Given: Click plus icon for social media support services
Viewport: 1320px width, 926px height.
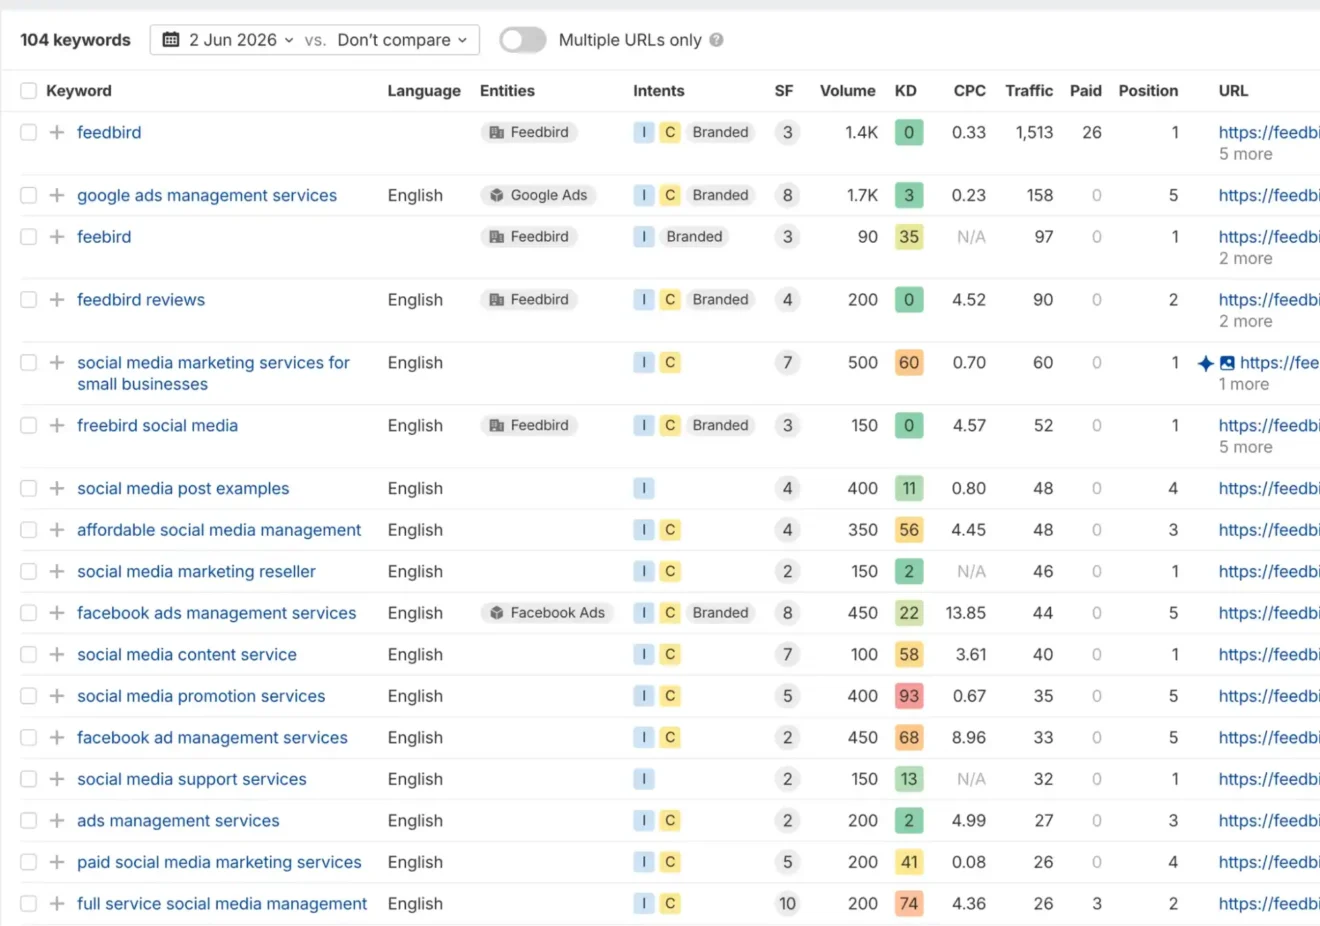Looking at the screenshot, I should pyautogui.click(x=57, y=779).
